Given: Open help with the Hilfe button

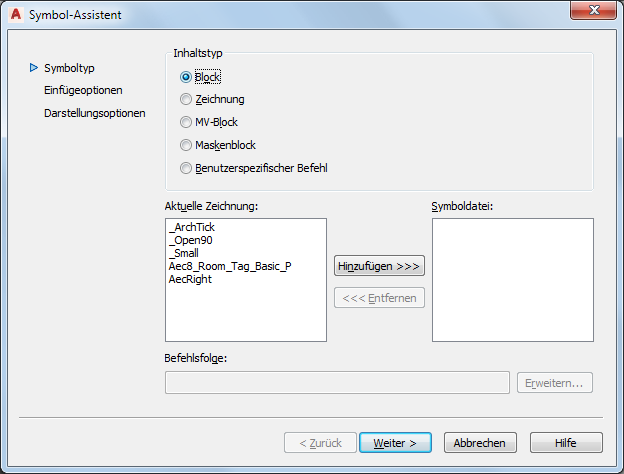Looking at the screenshot, I should coord(566,442).
